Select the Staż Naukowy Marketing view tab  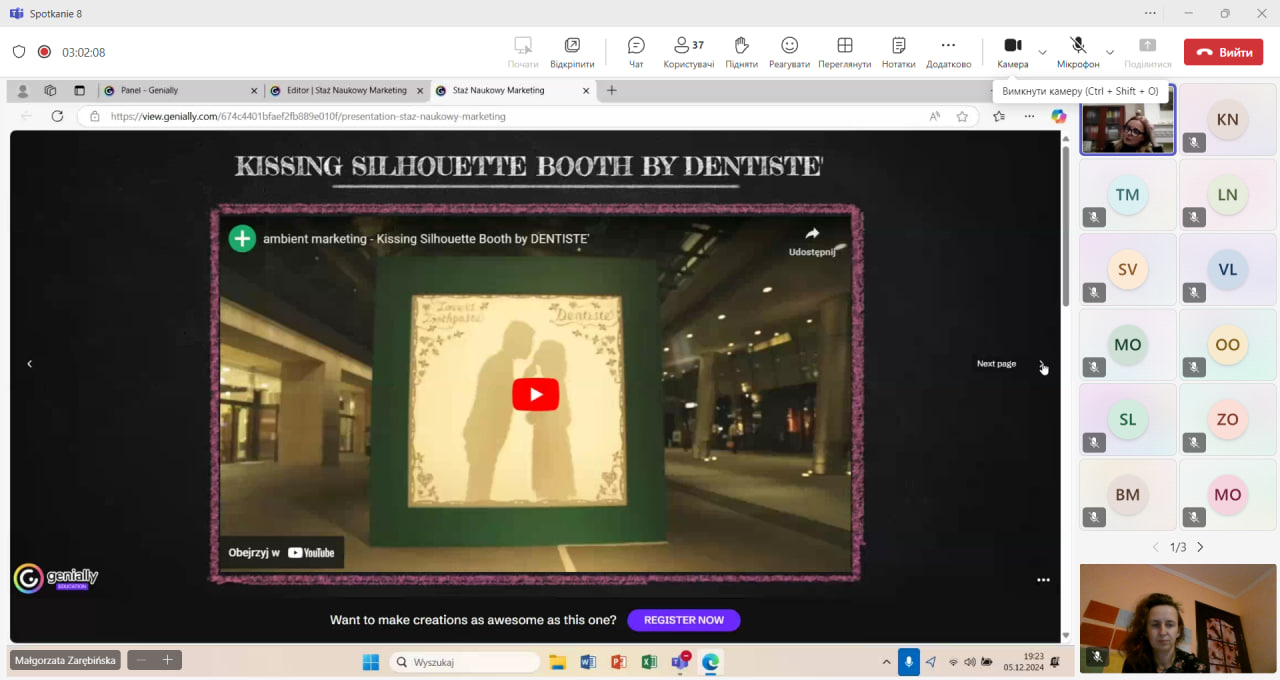[x=513, y=90]
